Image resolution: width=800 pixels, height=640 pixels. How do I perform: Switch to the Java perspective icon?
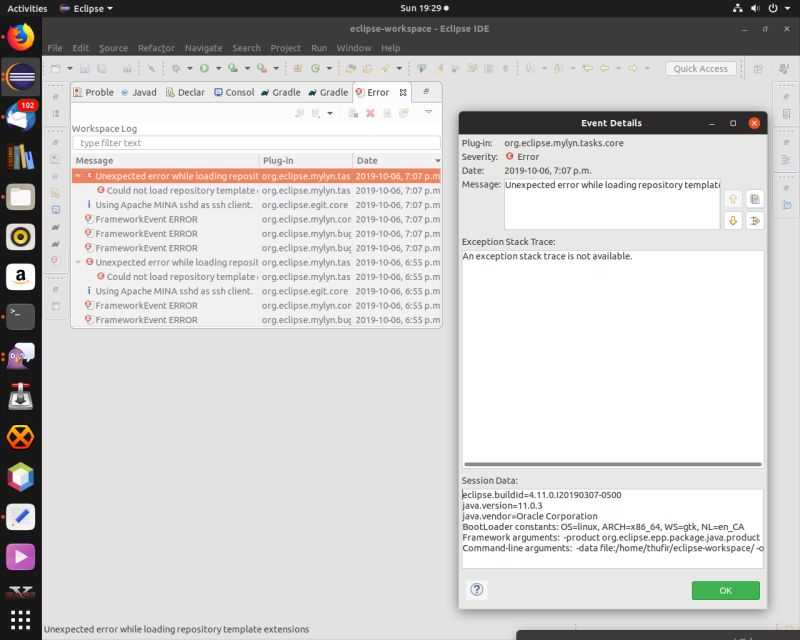[x=784, y=68]
